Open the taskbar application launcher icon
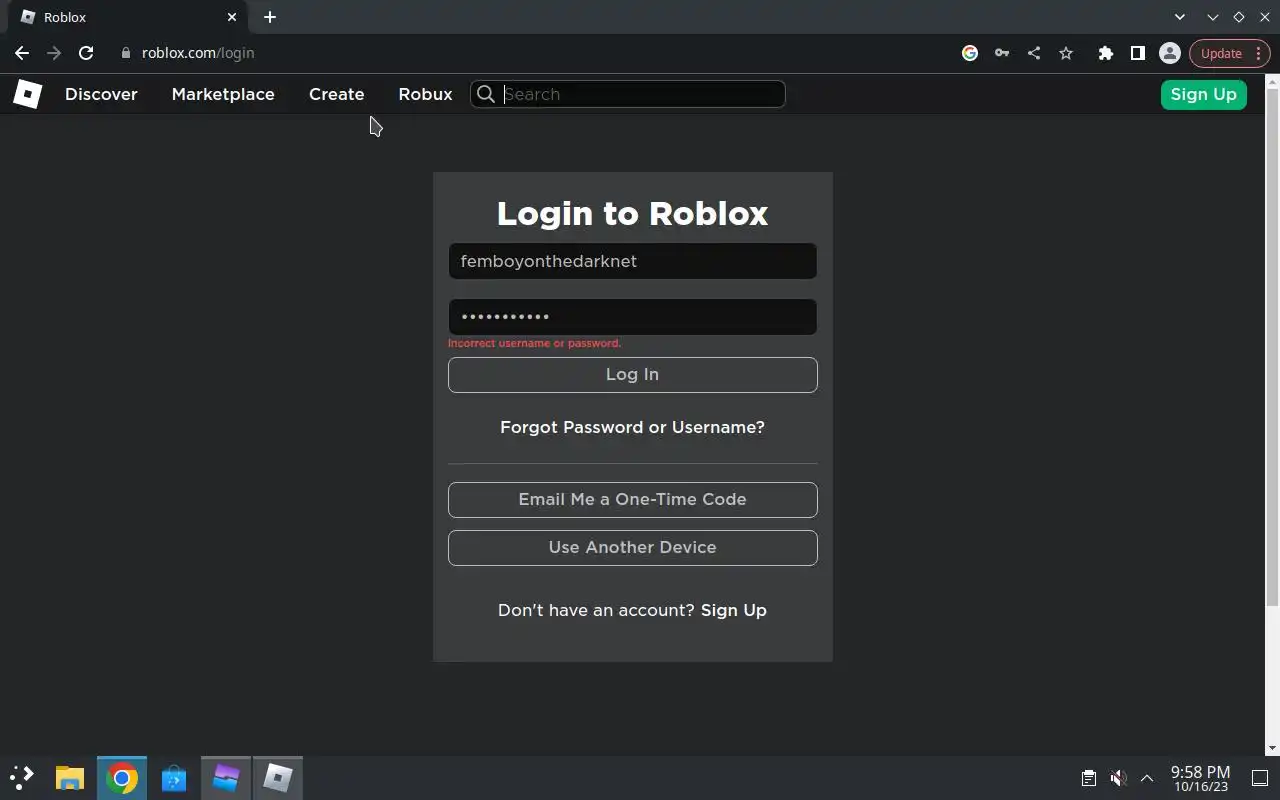This screenshot has width=1280, height=800. [21, 777]
